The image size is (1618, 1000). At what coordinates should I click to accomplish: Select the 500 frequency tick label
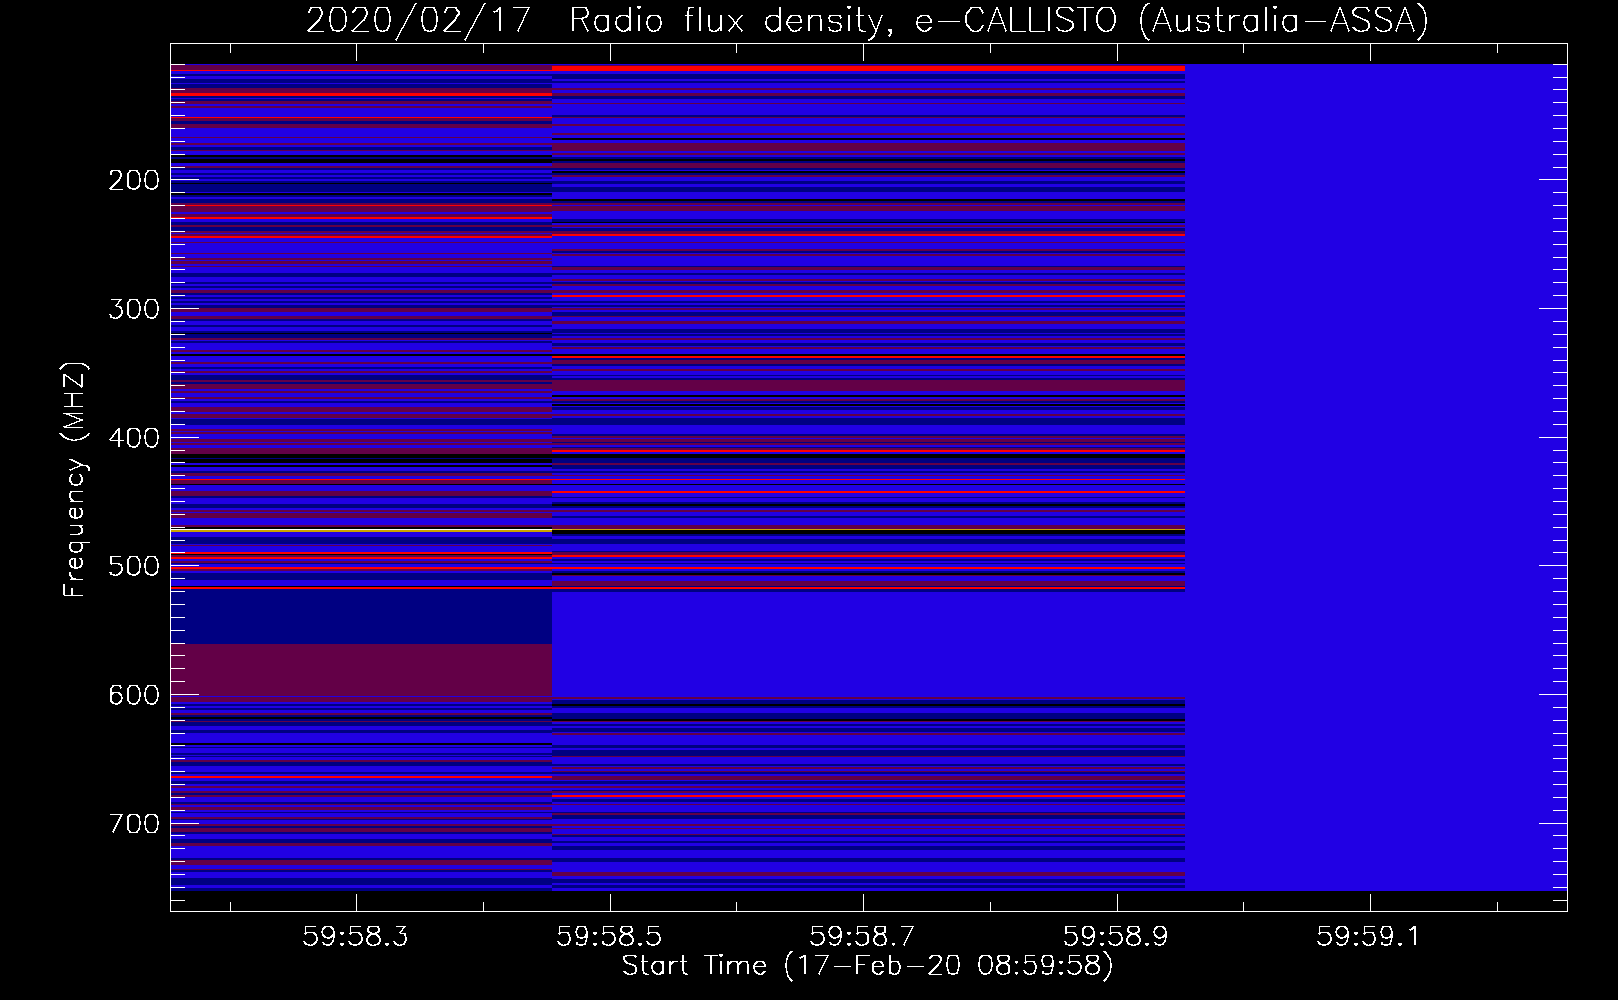(134, 566)
